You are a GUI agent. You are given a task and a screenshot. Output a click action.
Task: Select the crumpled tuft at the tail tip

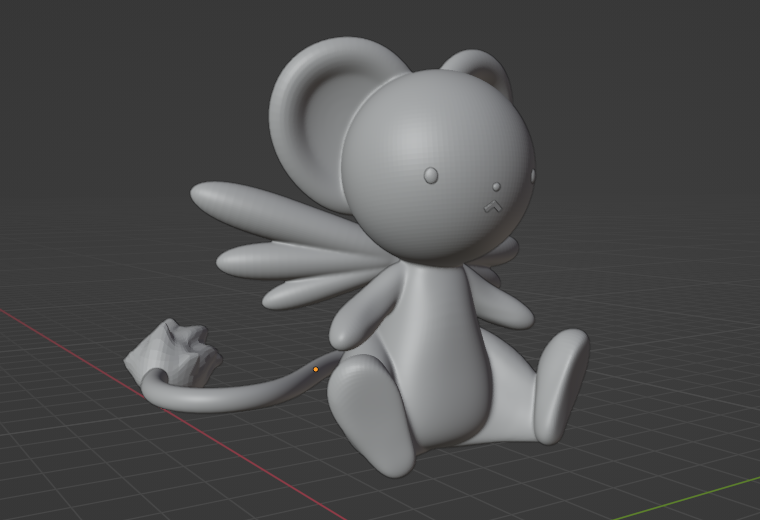174,353
